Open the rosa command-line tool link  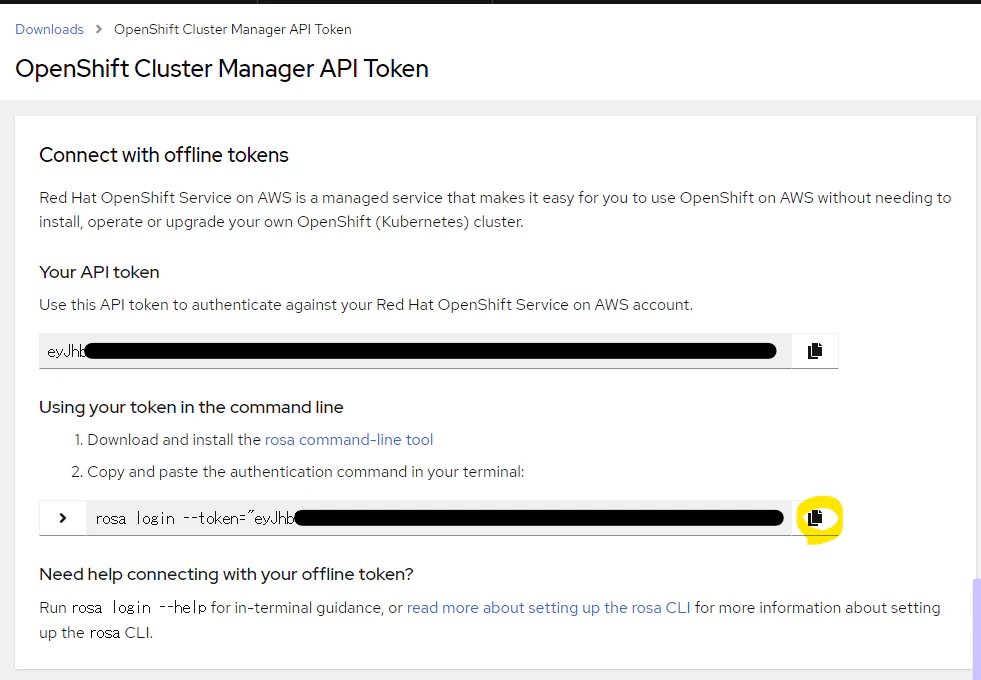tap(348, 440)
